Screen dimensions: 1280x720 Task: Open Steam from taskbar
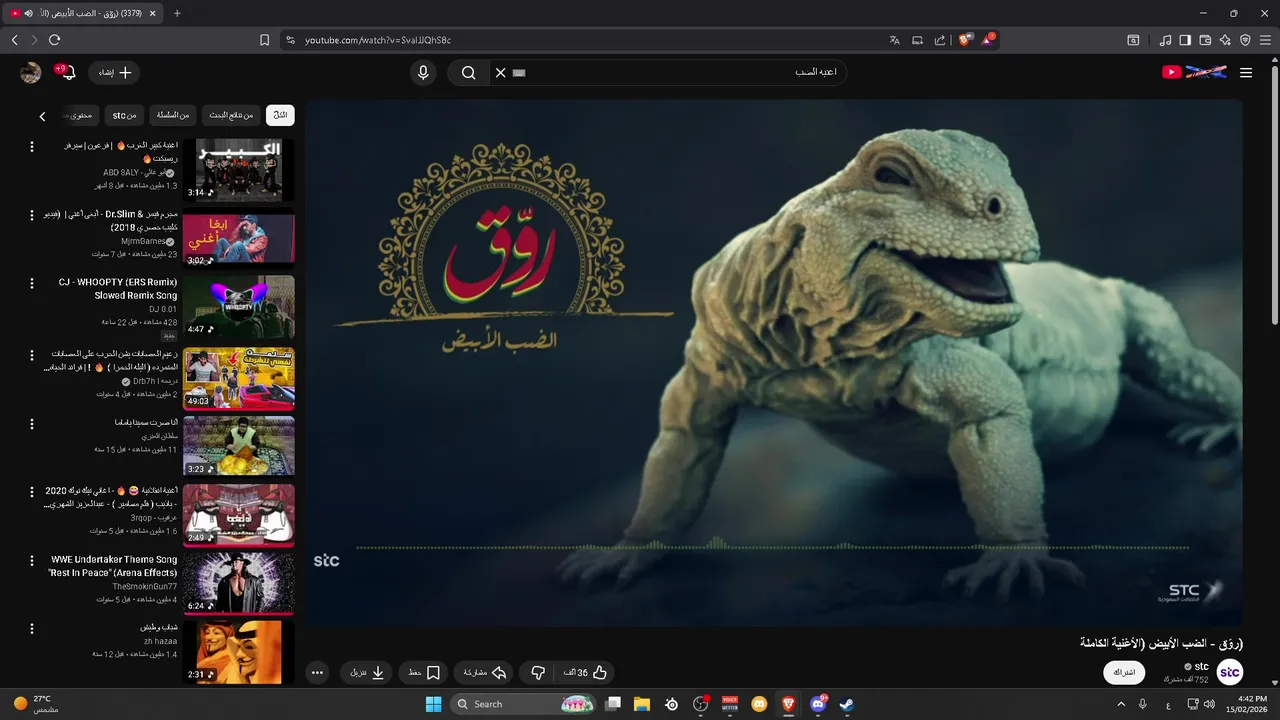pos(846,704)
